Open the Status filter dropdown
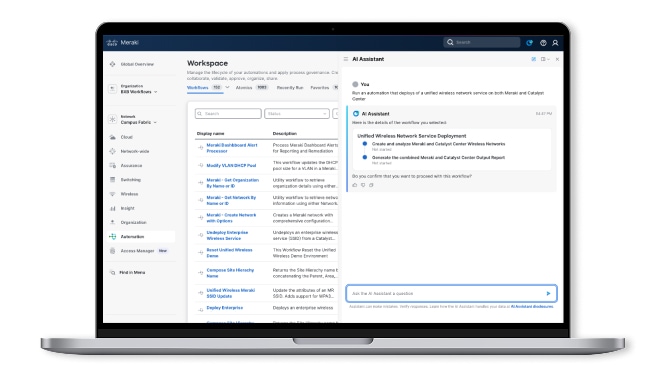666x375 pixels. click(x=297, y=114)
